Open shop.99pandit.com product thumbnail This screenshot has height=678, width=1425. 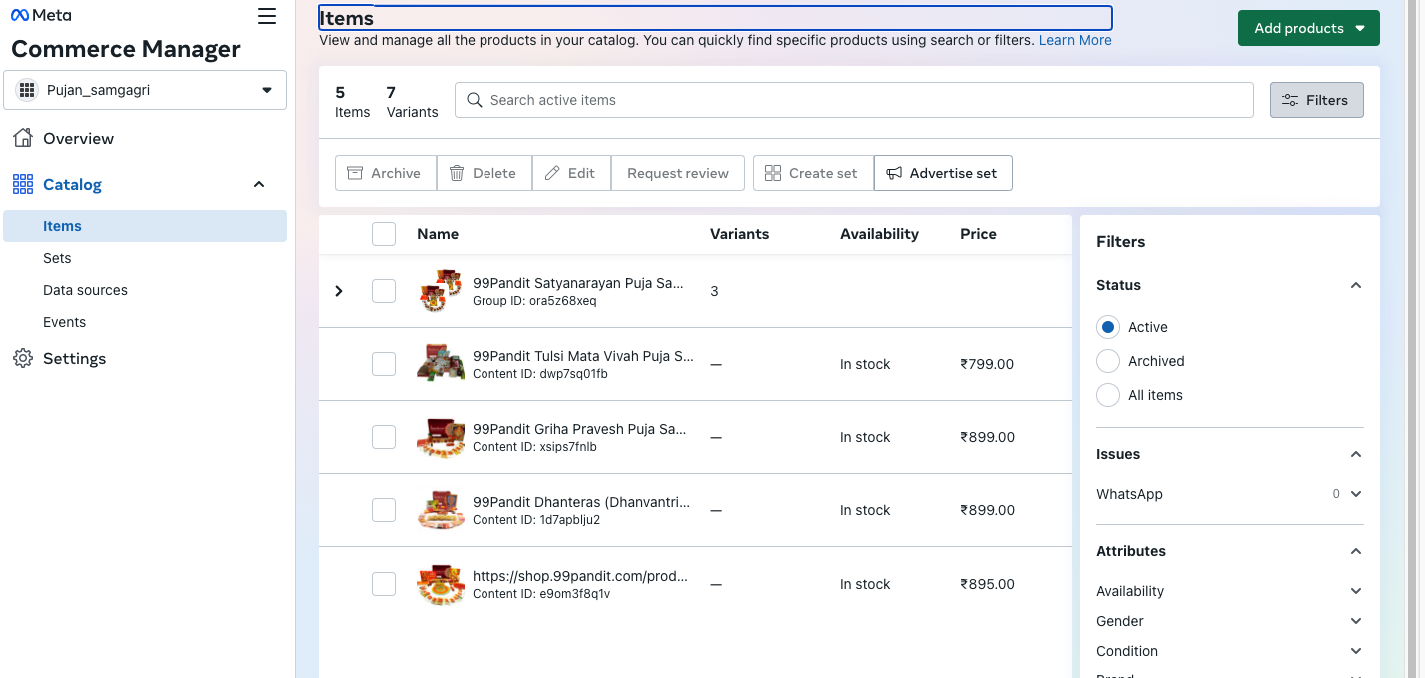click(441, 584)
